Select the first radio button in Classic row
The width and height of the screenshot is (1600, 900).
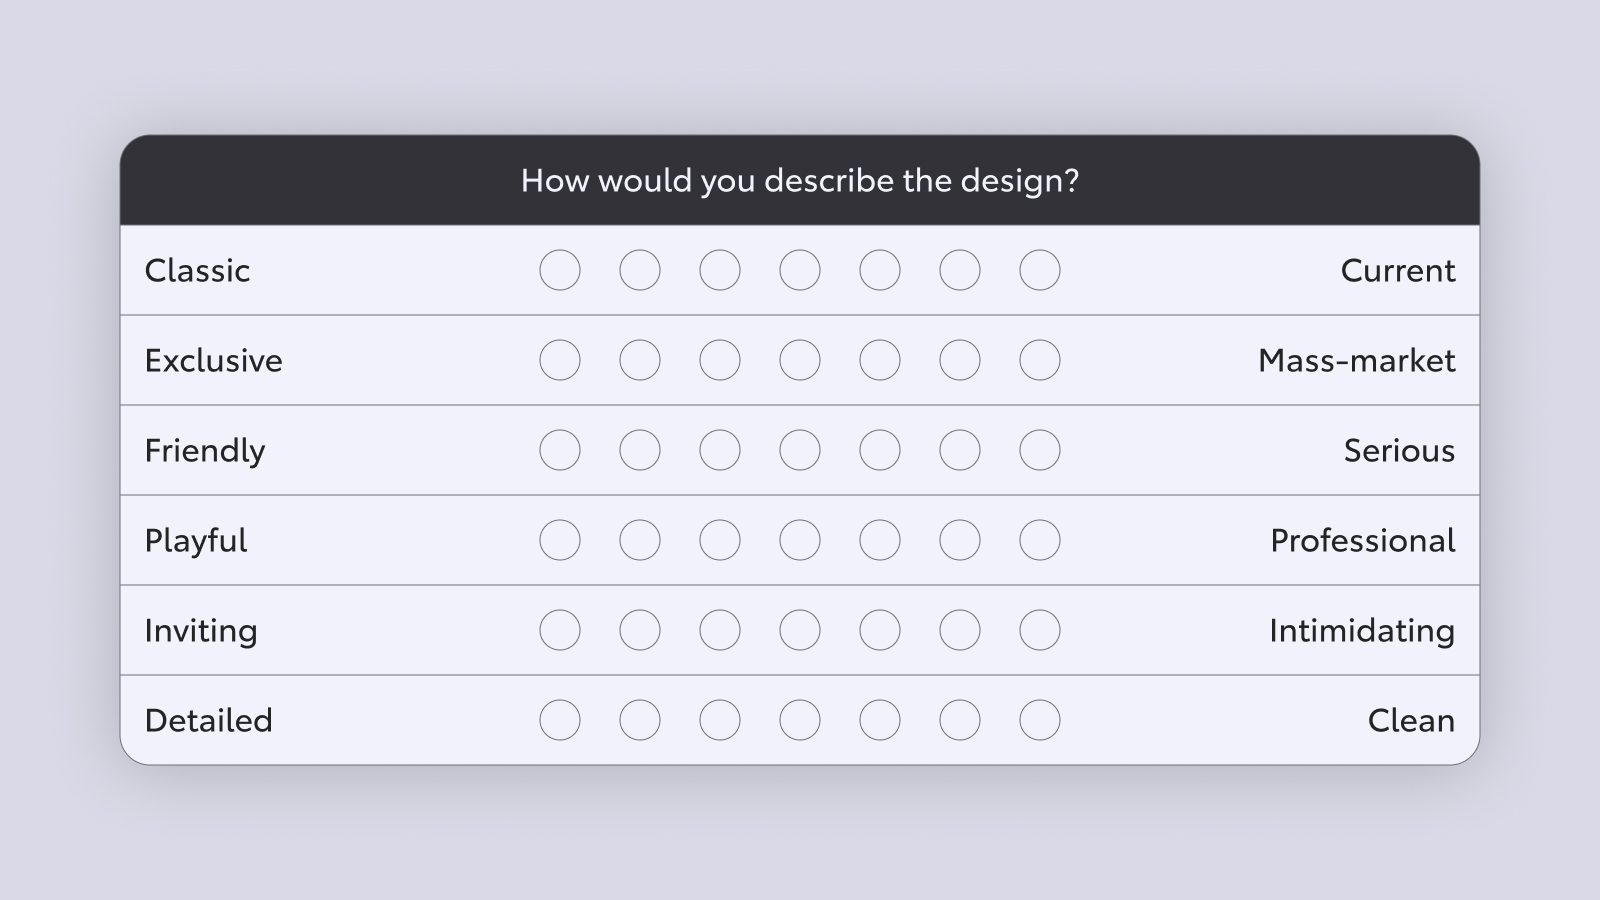click(560, 270)
